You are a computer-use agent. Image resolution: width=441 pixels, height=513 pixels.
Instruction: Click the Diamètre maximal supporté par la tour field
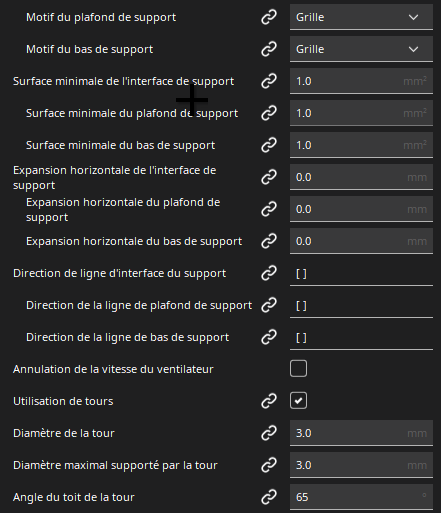pyautogui.click(x=361, y=465)
